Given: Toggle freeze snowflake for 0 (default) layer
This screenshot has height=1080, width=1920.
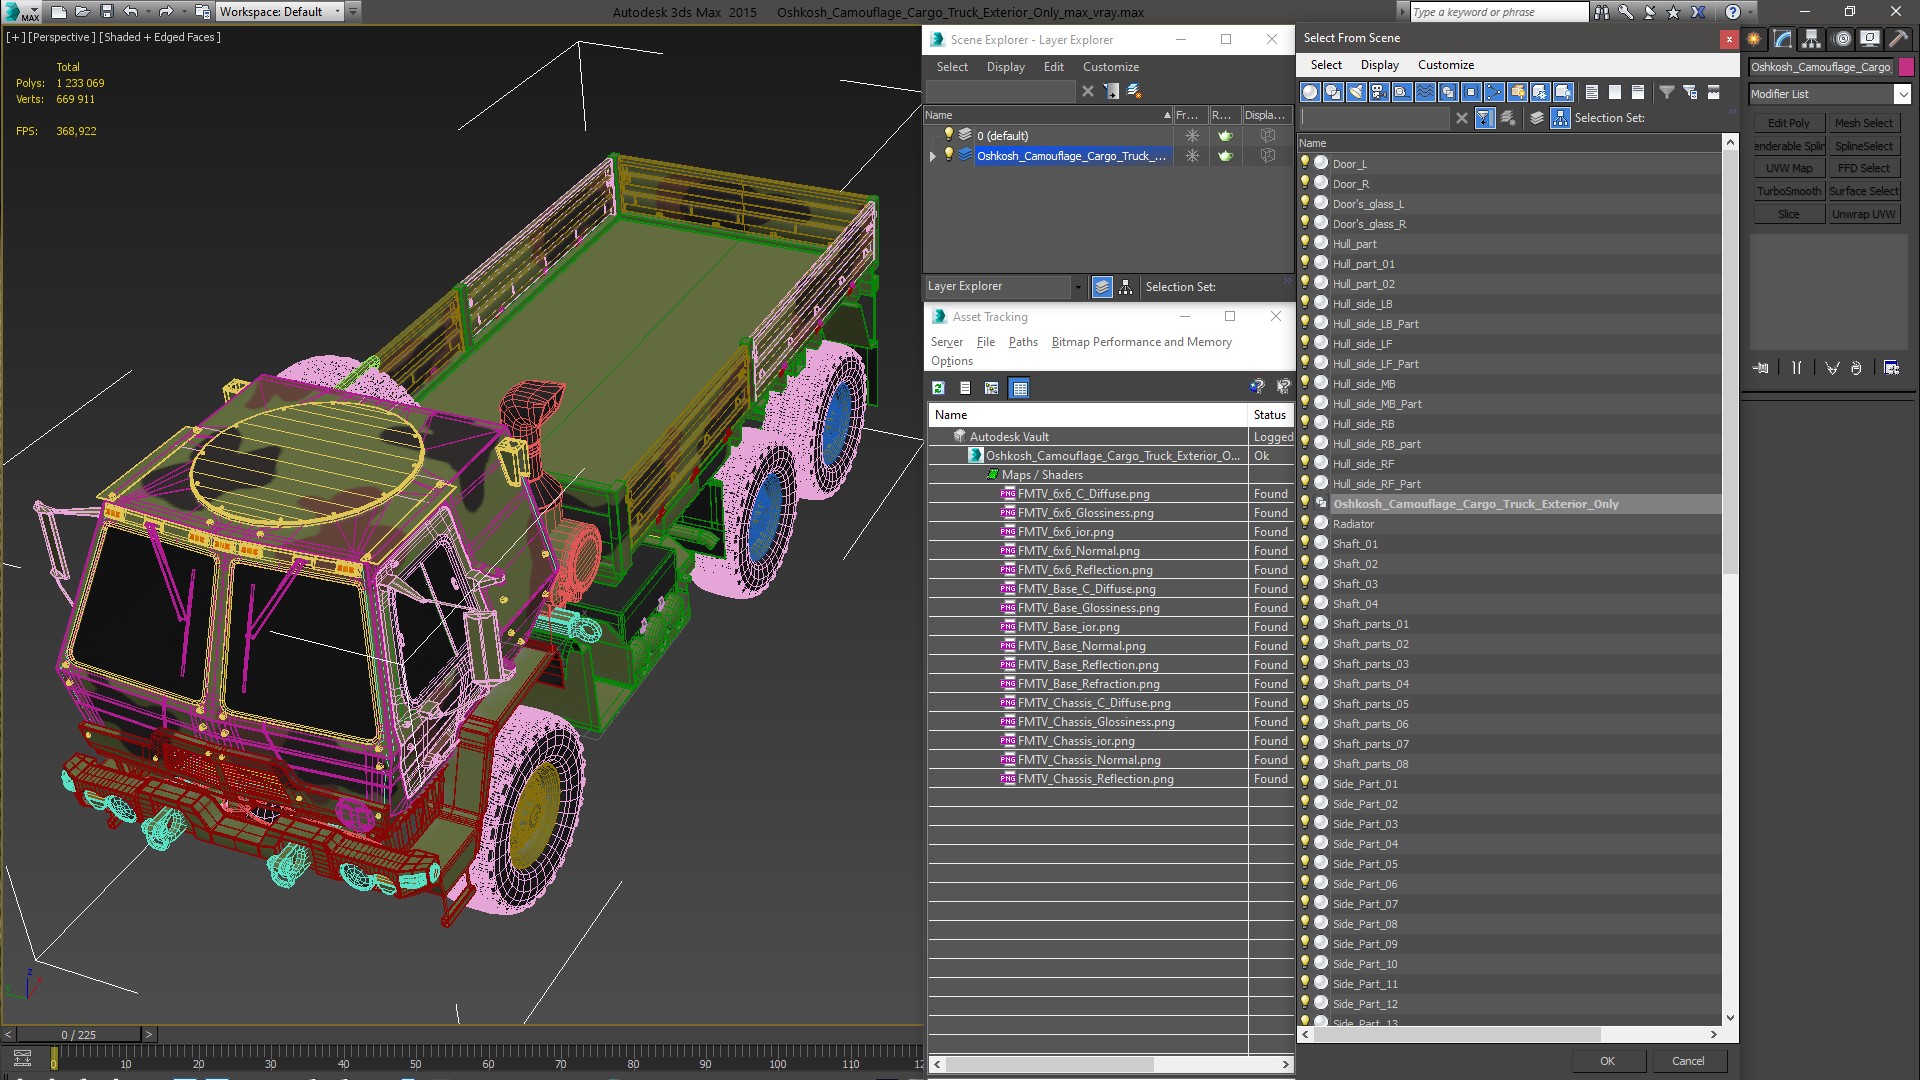Looking at the screenshot, I should click(x=1192, y=135).
